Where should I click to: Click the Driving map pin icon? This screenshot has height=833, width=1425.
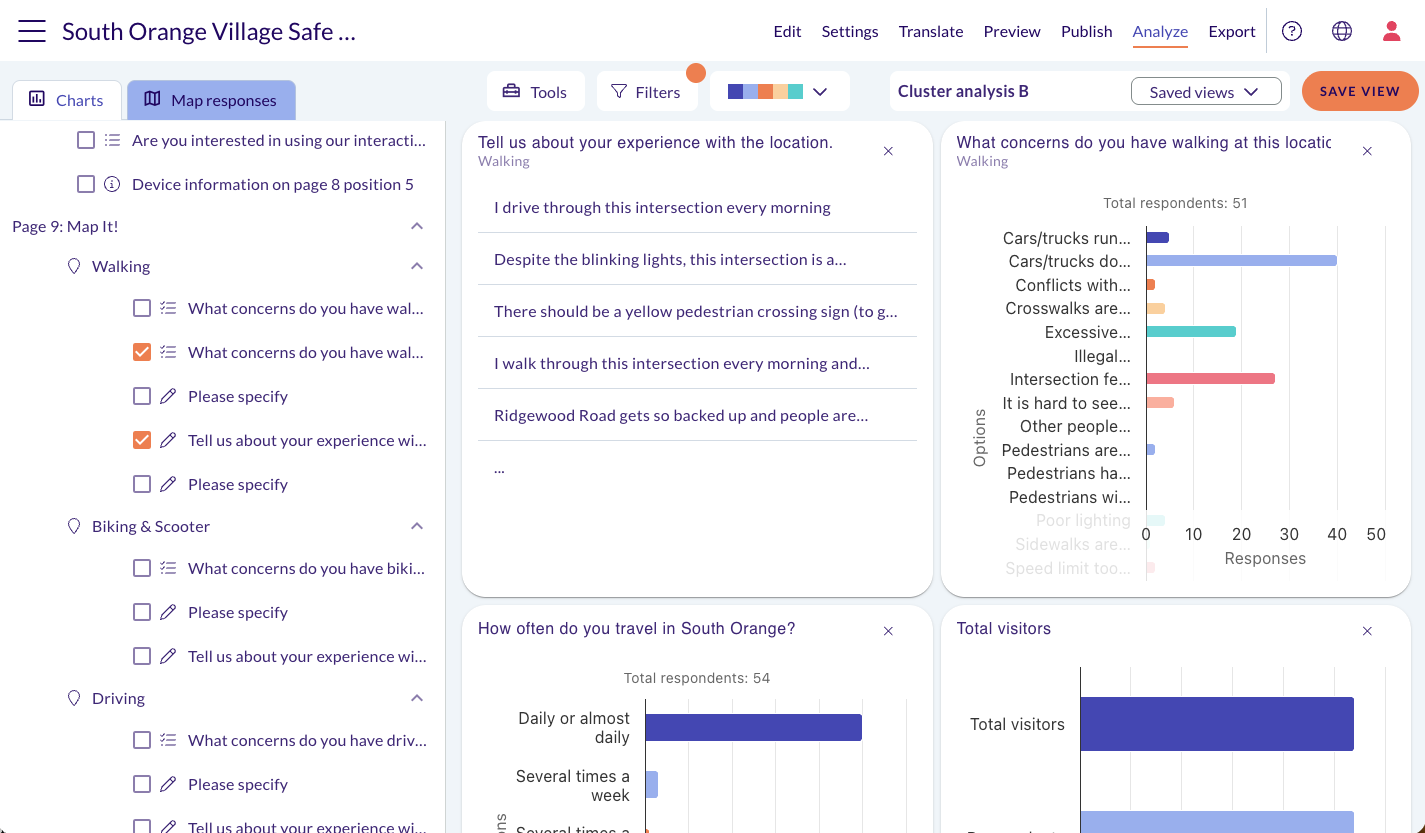(x=73, y=698)
